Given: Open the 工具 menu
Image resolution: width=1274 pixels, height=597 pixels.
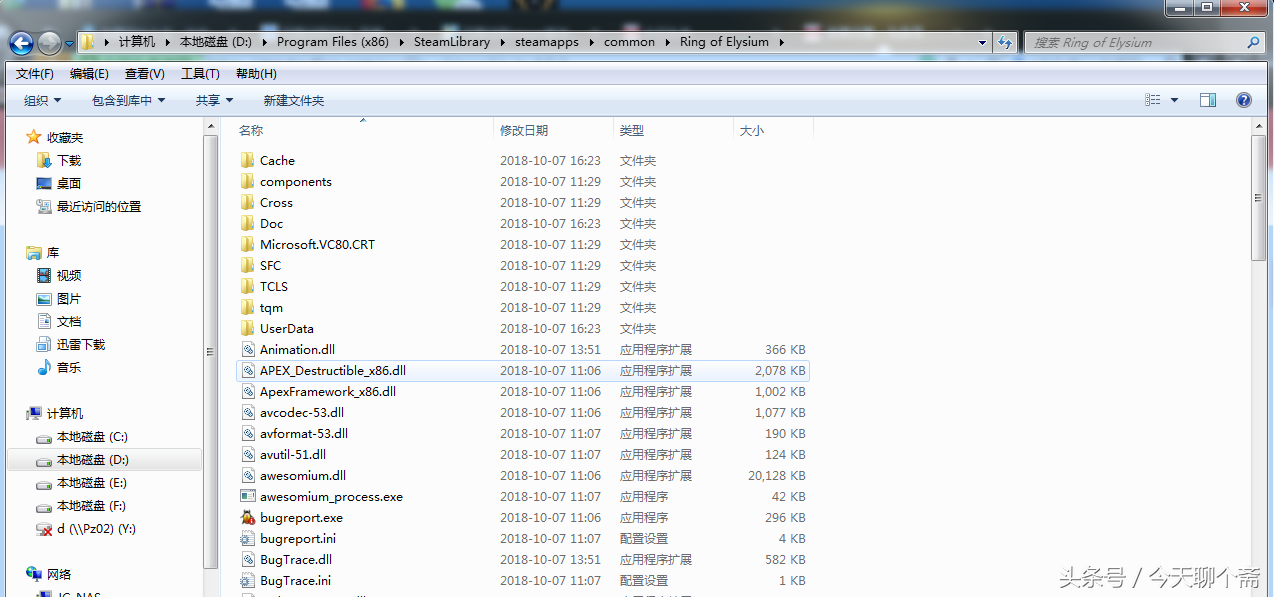Looking at the screenshot, I should [199, 73].
